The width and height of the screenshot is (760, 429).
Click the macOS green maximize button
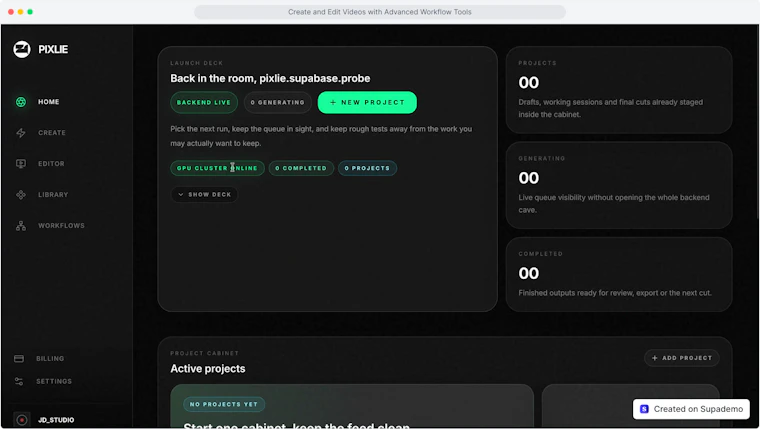coord(30,12)
